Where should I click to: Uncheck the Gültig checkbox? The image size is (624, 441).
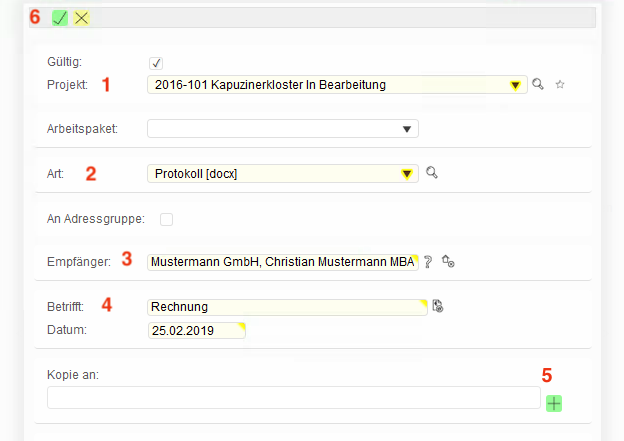point(156,63)
